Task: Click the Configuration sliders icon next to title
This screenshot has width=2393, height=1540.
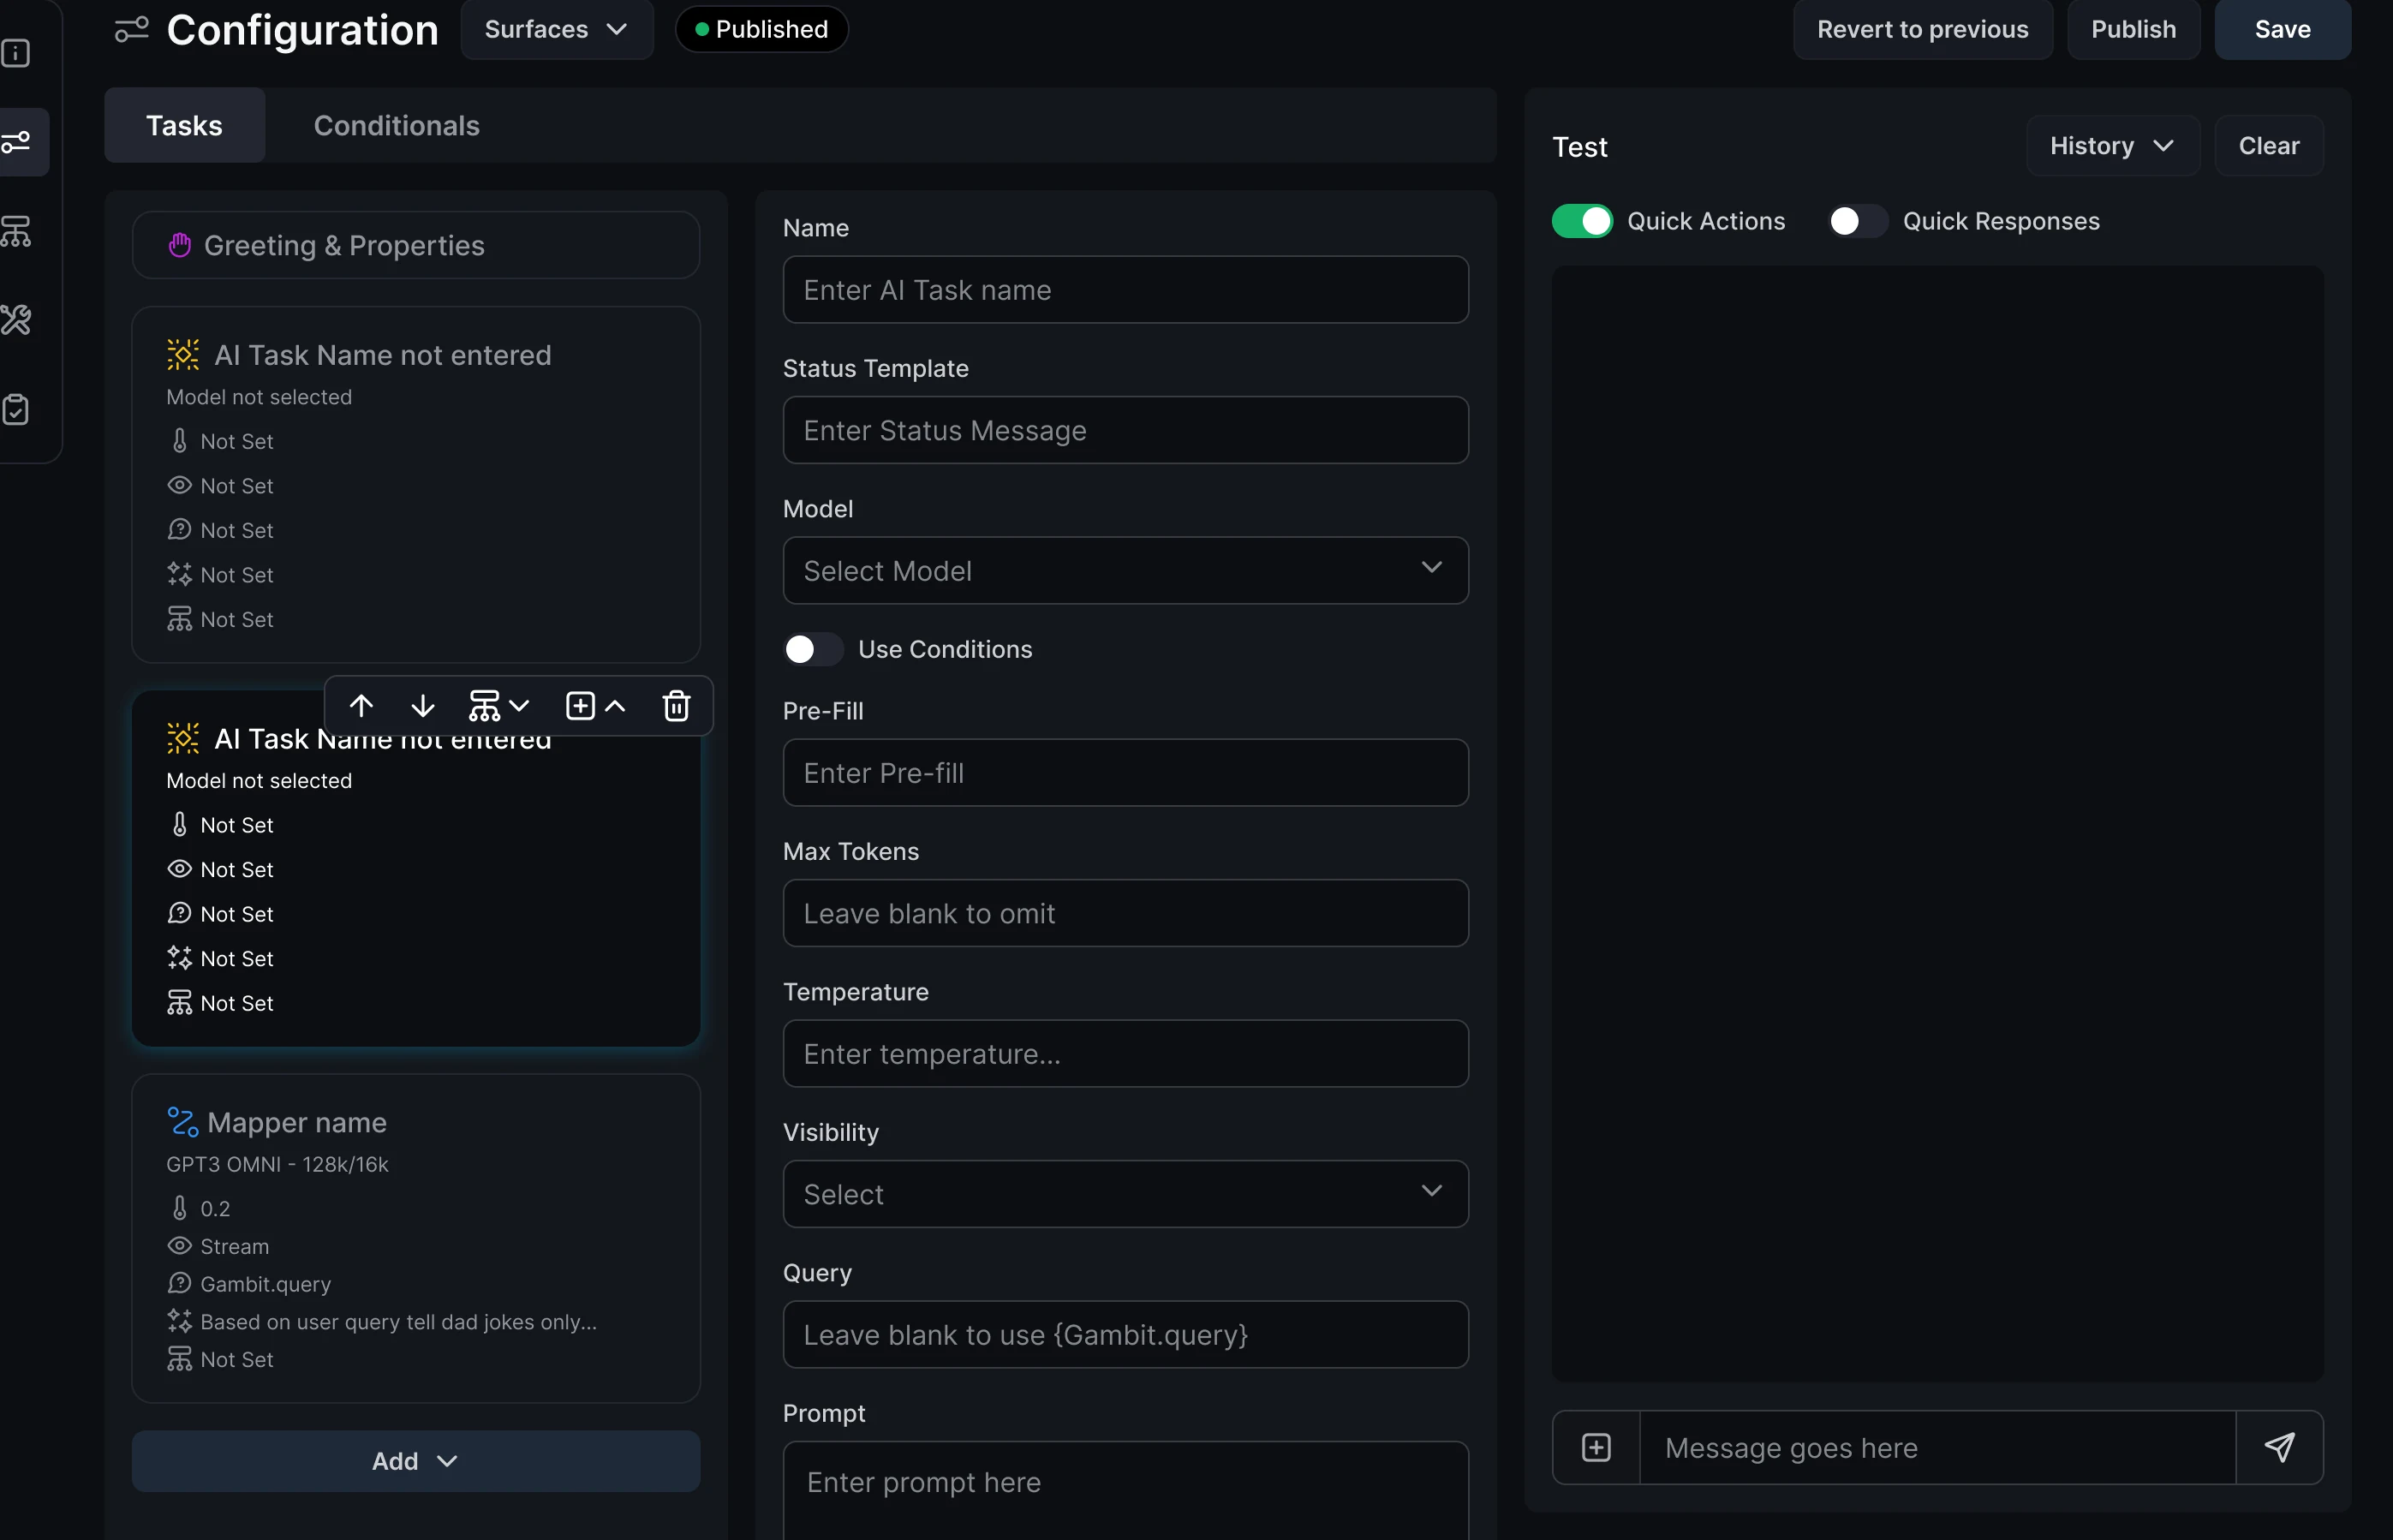Action: pos(131,29)
